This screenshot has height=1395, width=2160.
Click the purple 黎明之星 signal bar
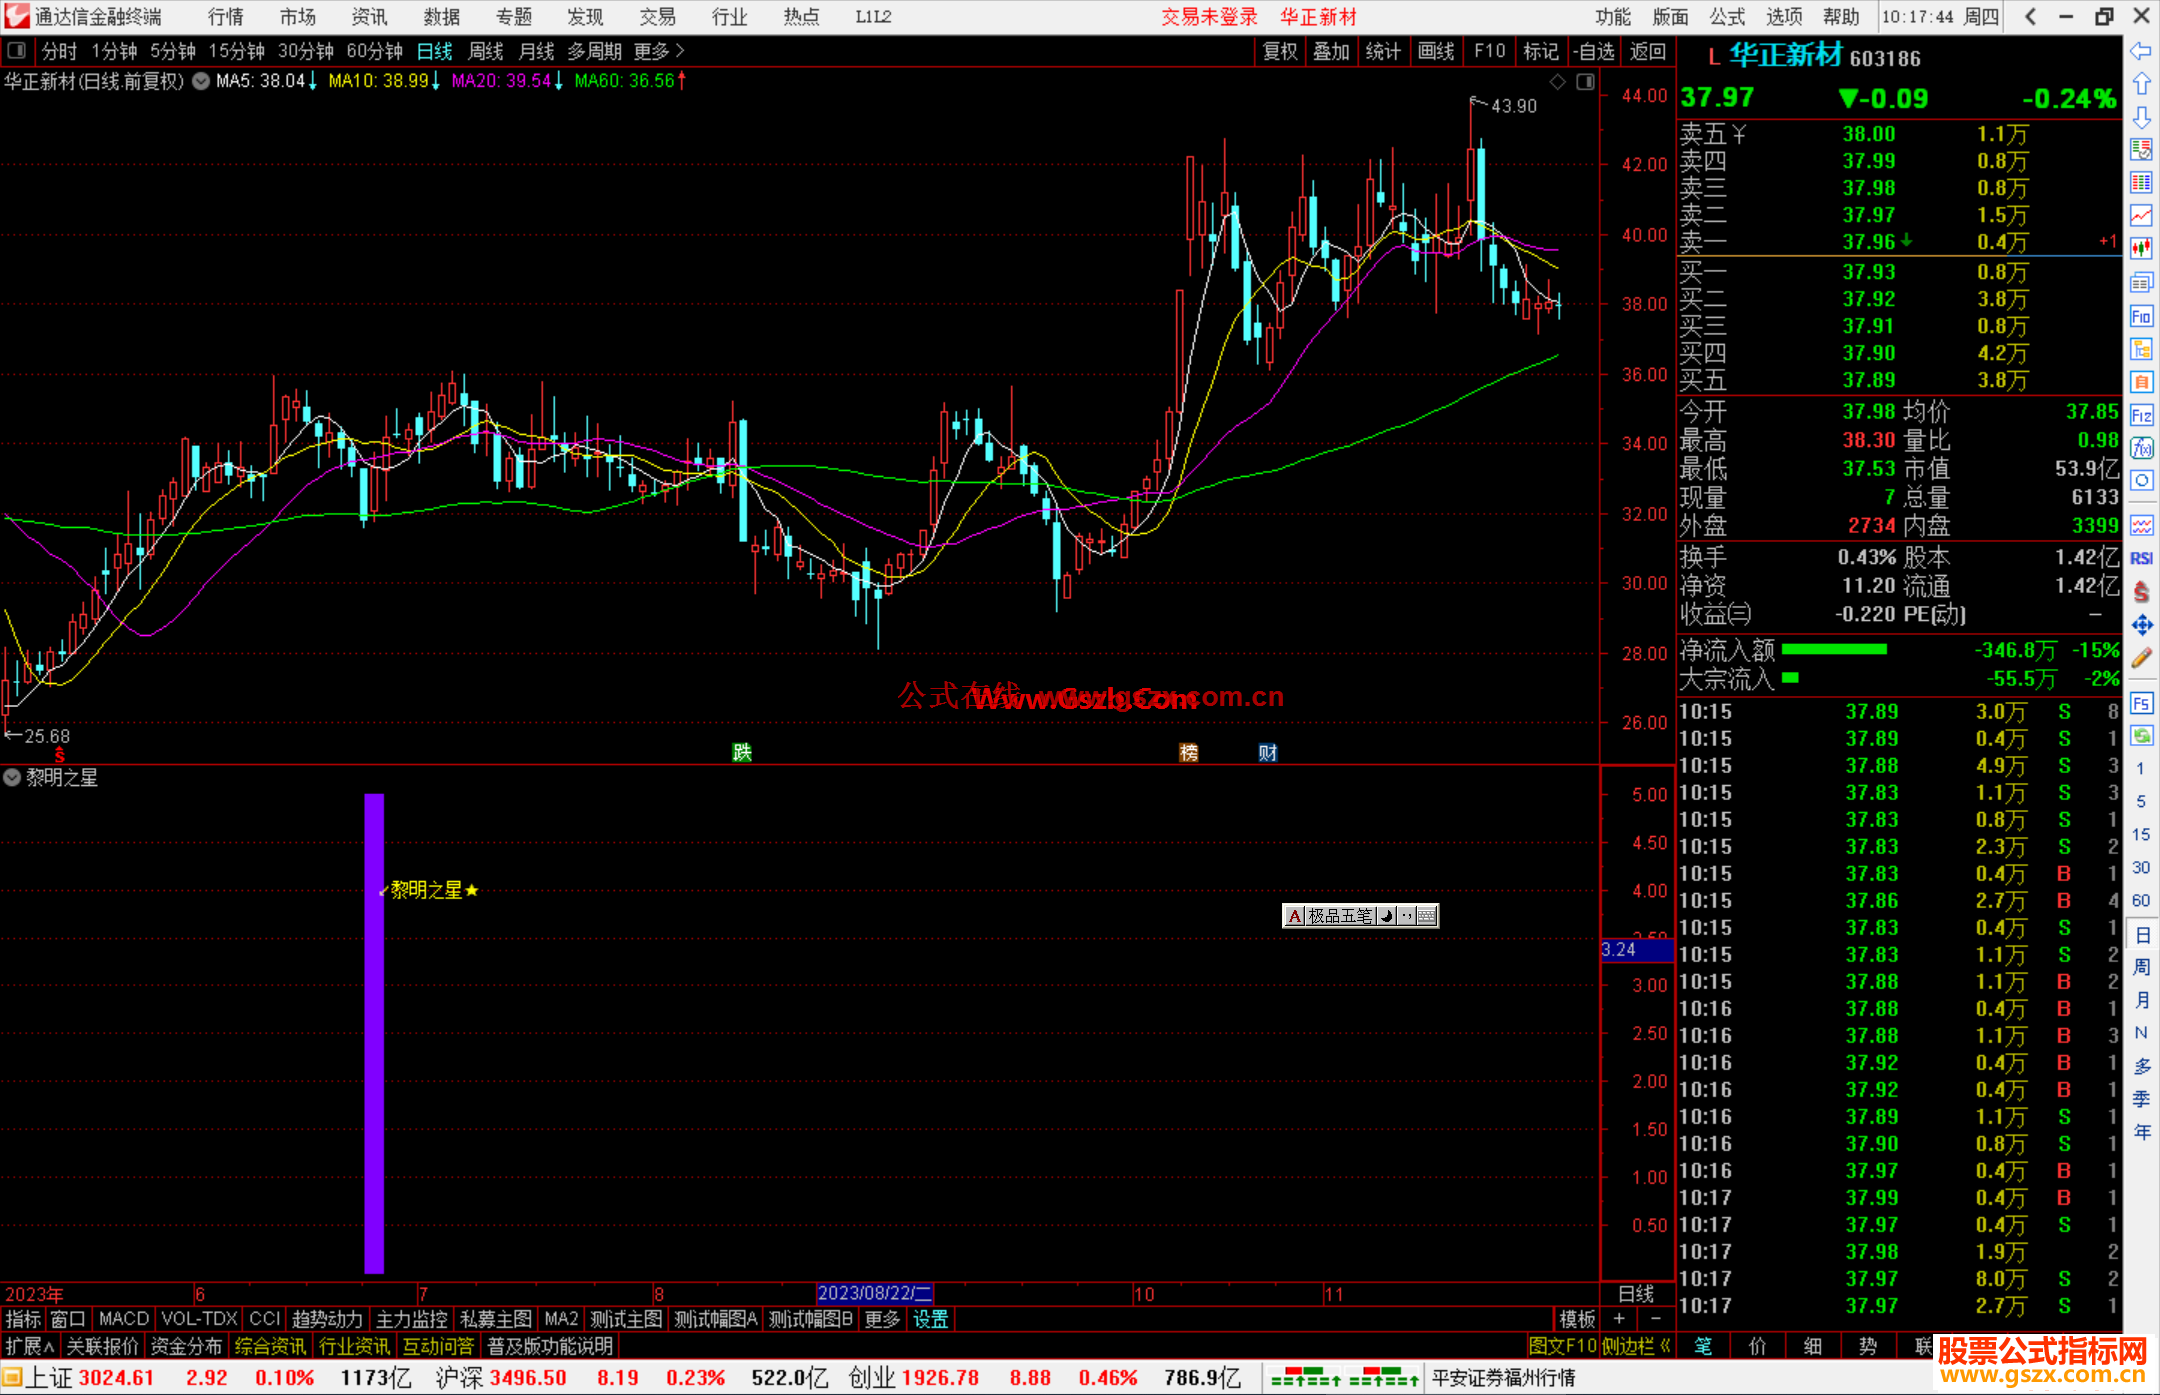pos(374,1032)
